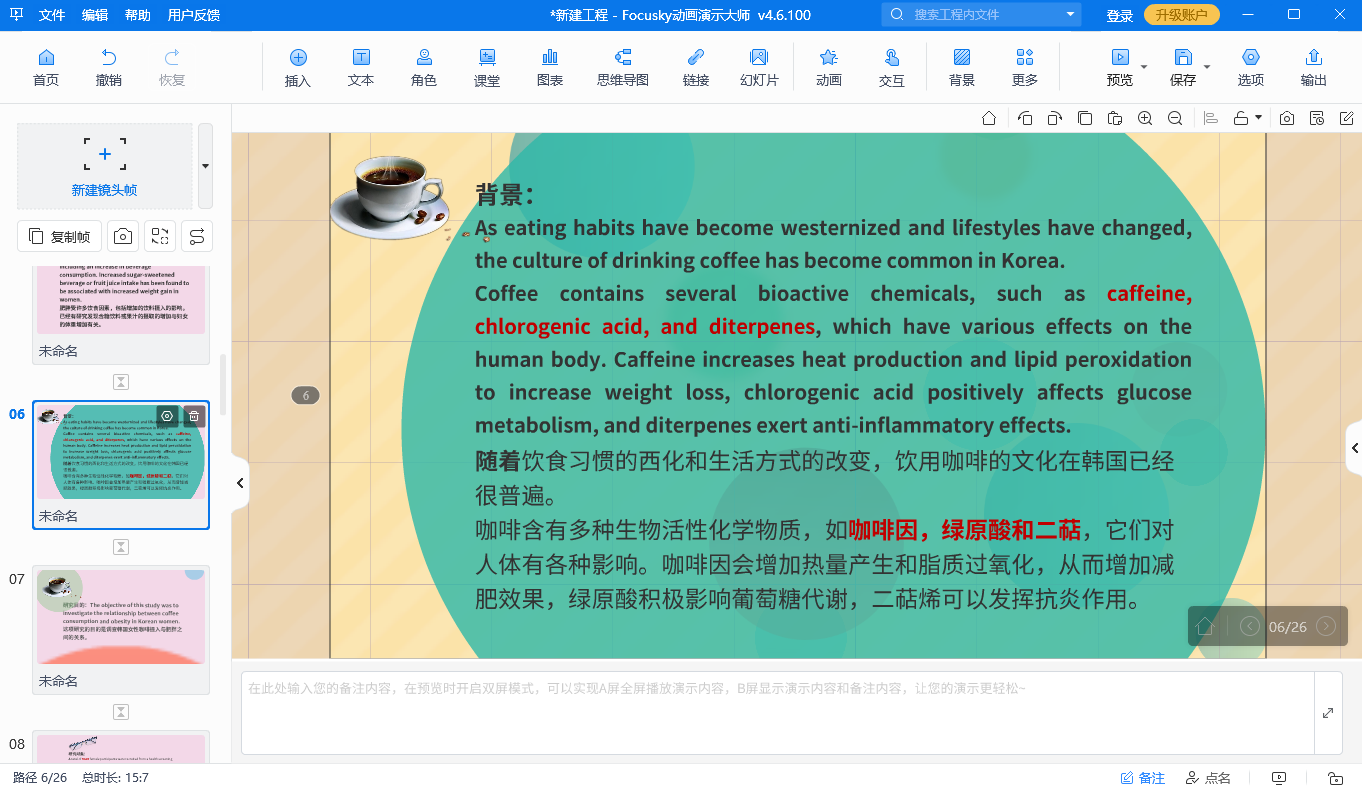The height and width of the screenshot is (789, 1362).
Task: Click the screenshot camera icon in canvas toolbar
Action: click(x=1287, y=118)
